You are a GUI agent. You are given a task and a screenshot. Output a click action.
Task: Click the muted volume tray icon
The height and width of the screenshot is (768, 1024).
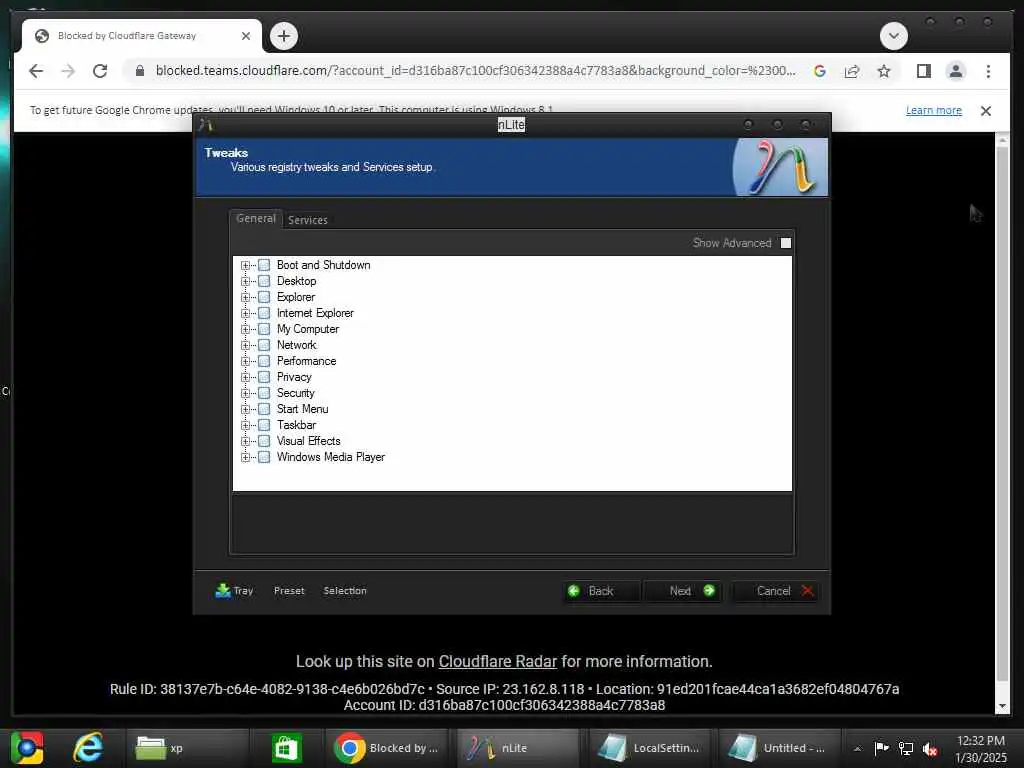(930, 748)
